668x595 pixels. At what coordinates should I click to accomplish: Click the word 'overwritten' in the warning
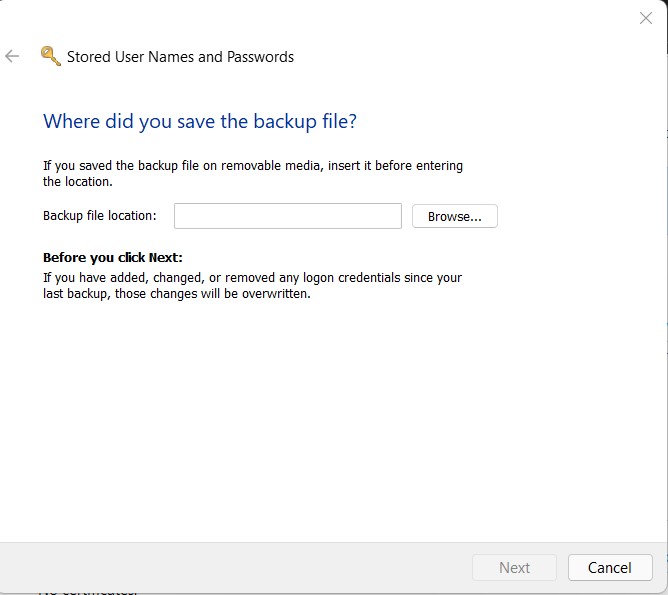click(x=276, y=294)
